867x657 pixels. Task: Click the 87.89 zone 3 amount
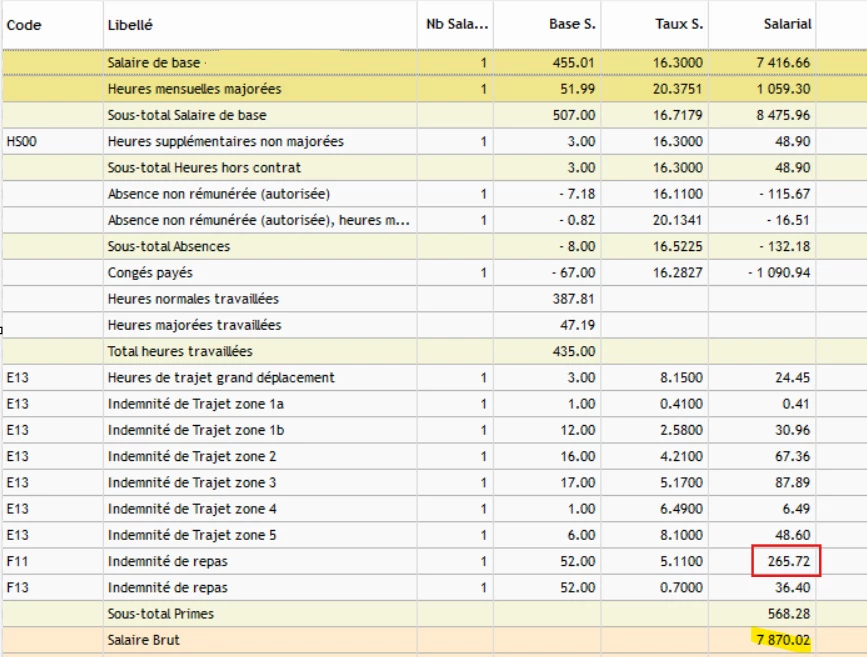[792, 483]
